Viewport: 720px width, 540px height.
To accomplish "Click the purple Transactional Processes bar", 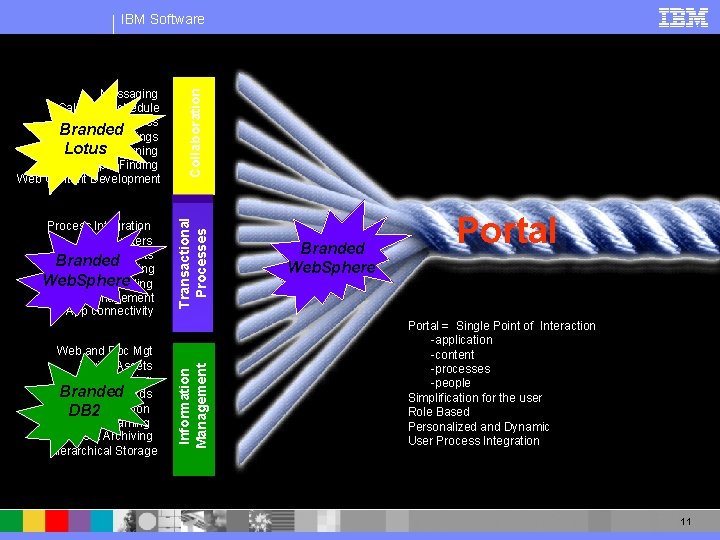I will coord(193,264).
